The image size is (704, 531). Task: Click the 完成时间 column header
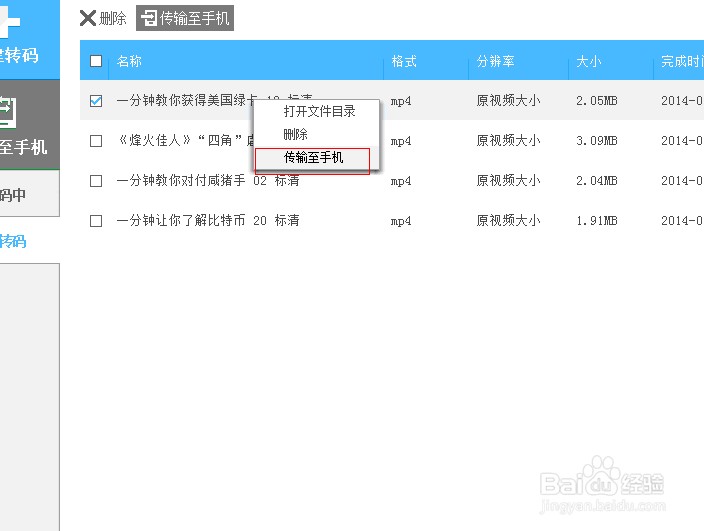[x=682, y=61]
